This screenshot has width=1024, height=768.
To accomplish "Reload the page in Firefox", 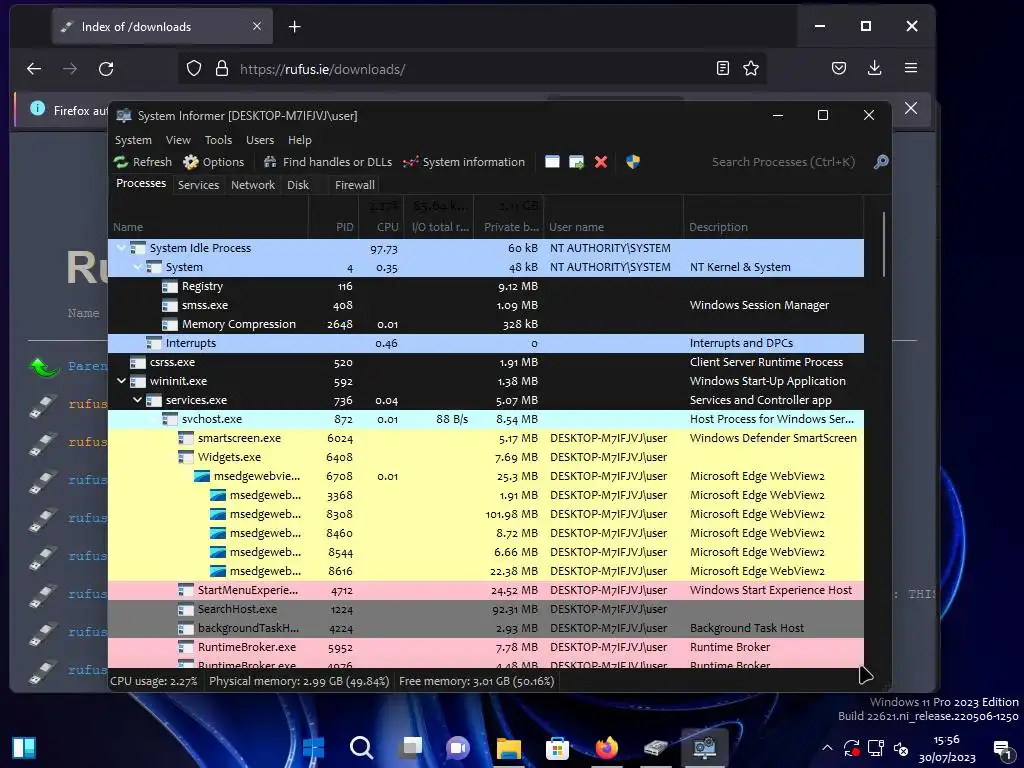I will 106,69.
